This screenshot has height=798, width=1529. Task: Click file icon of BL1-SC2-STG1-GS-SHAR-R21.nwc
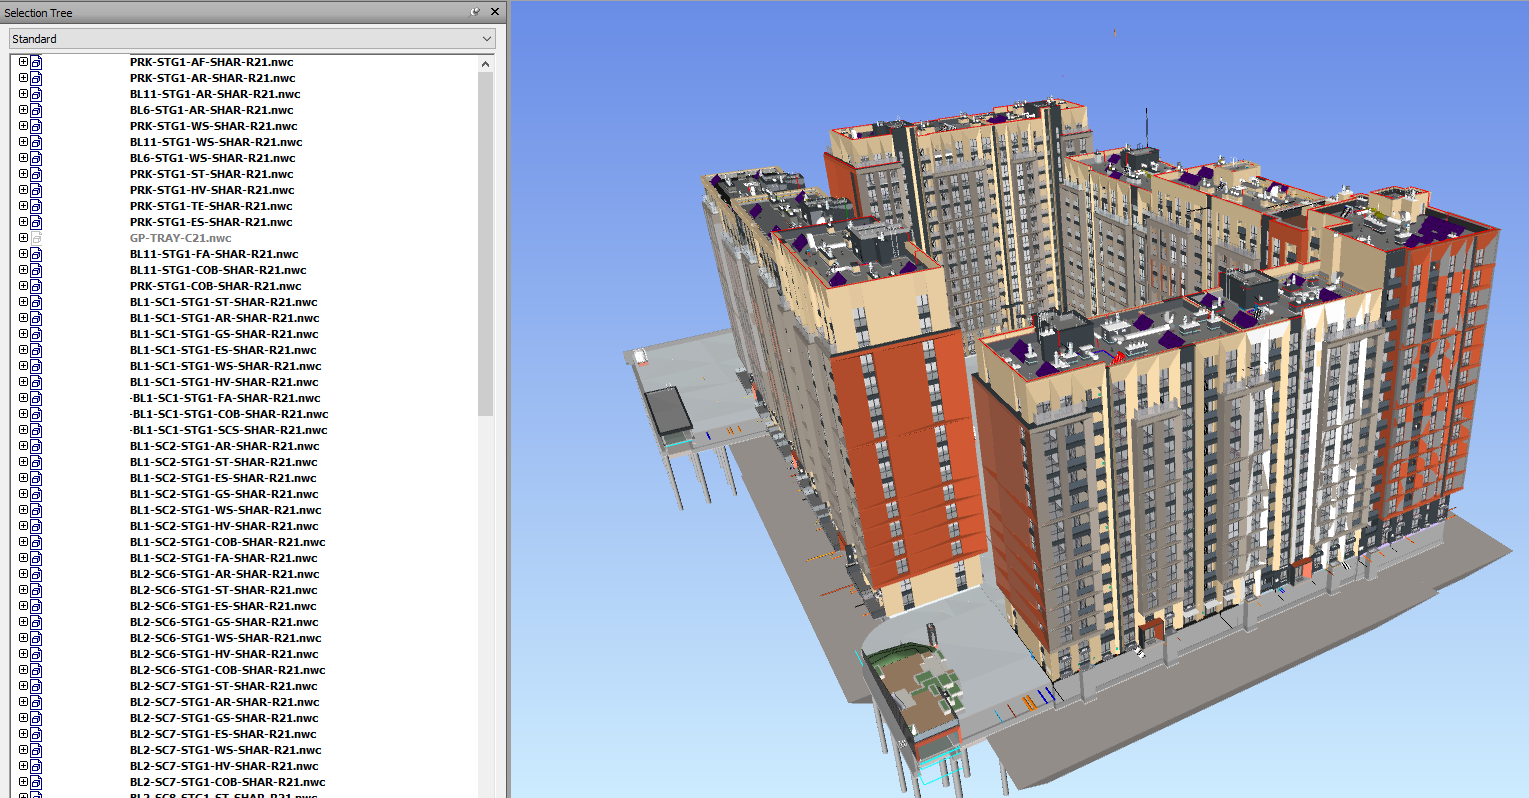[x=36, y=494]
